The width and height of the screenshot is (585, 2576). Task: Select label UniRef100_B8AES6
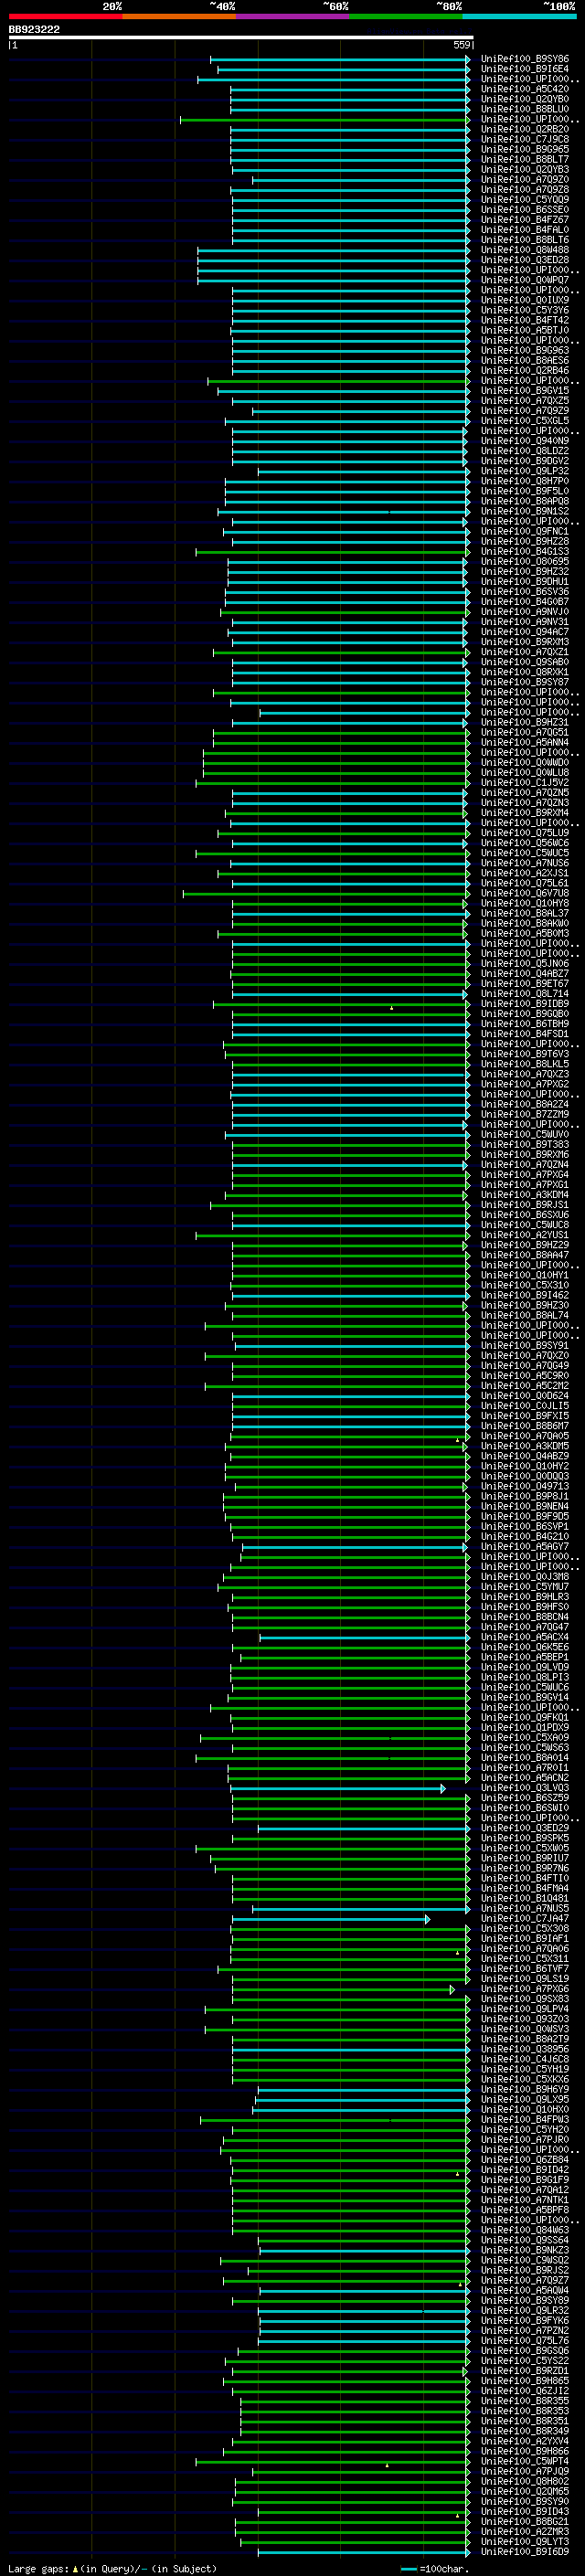tap(524, 361)
